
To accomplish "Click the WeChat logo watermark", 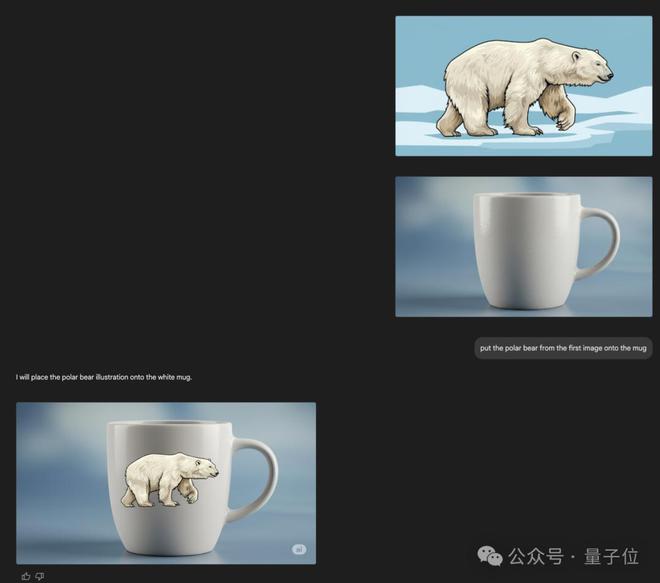I will click(x=490, y=556).
